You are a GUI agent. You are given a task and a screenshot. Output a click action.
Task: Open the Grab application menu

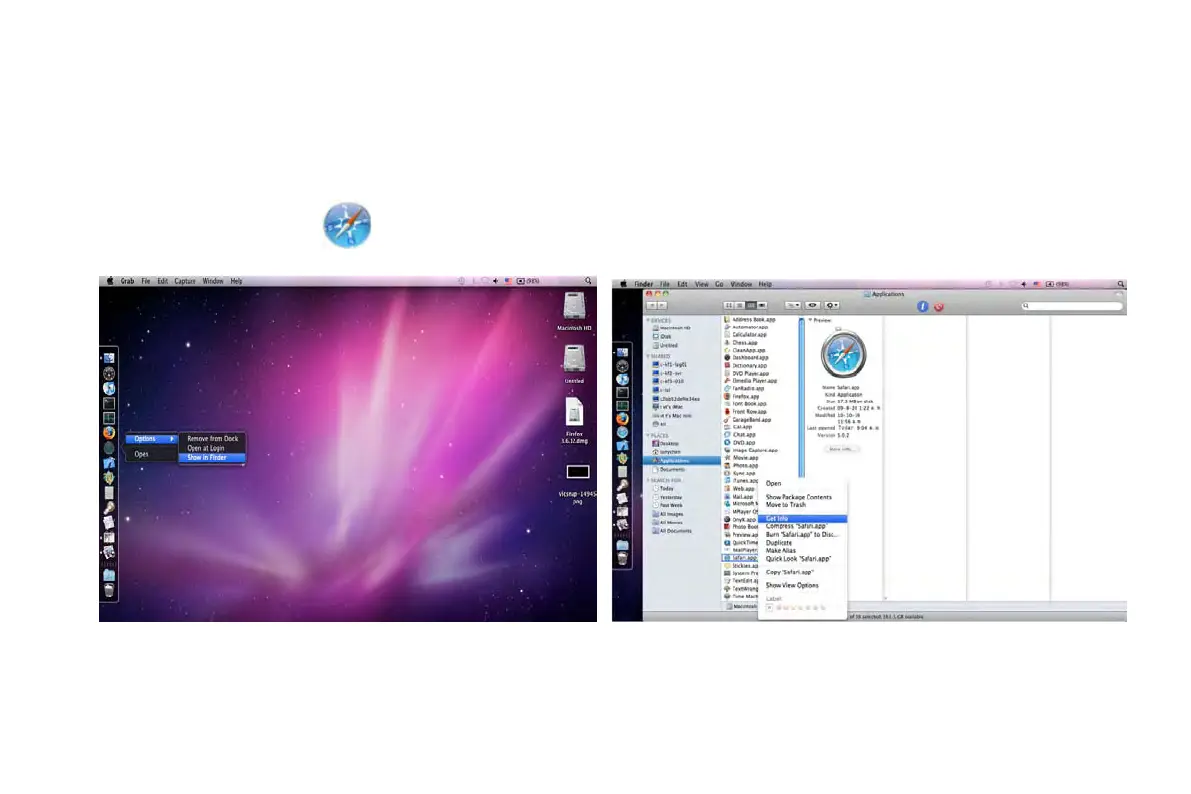coord(127,281)
